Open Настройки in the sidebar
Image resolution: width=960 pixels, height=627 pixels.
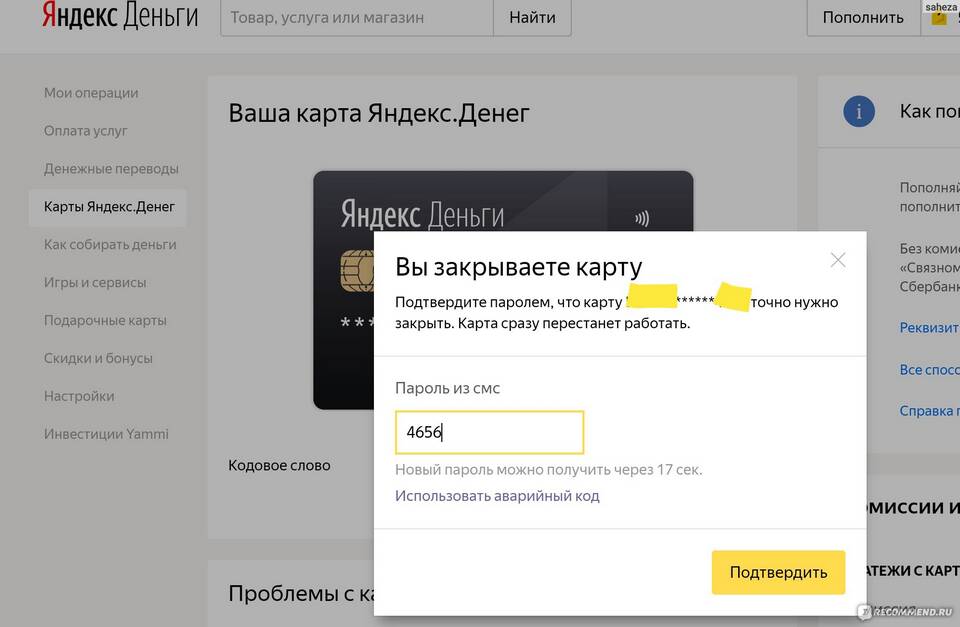[79, 396]
